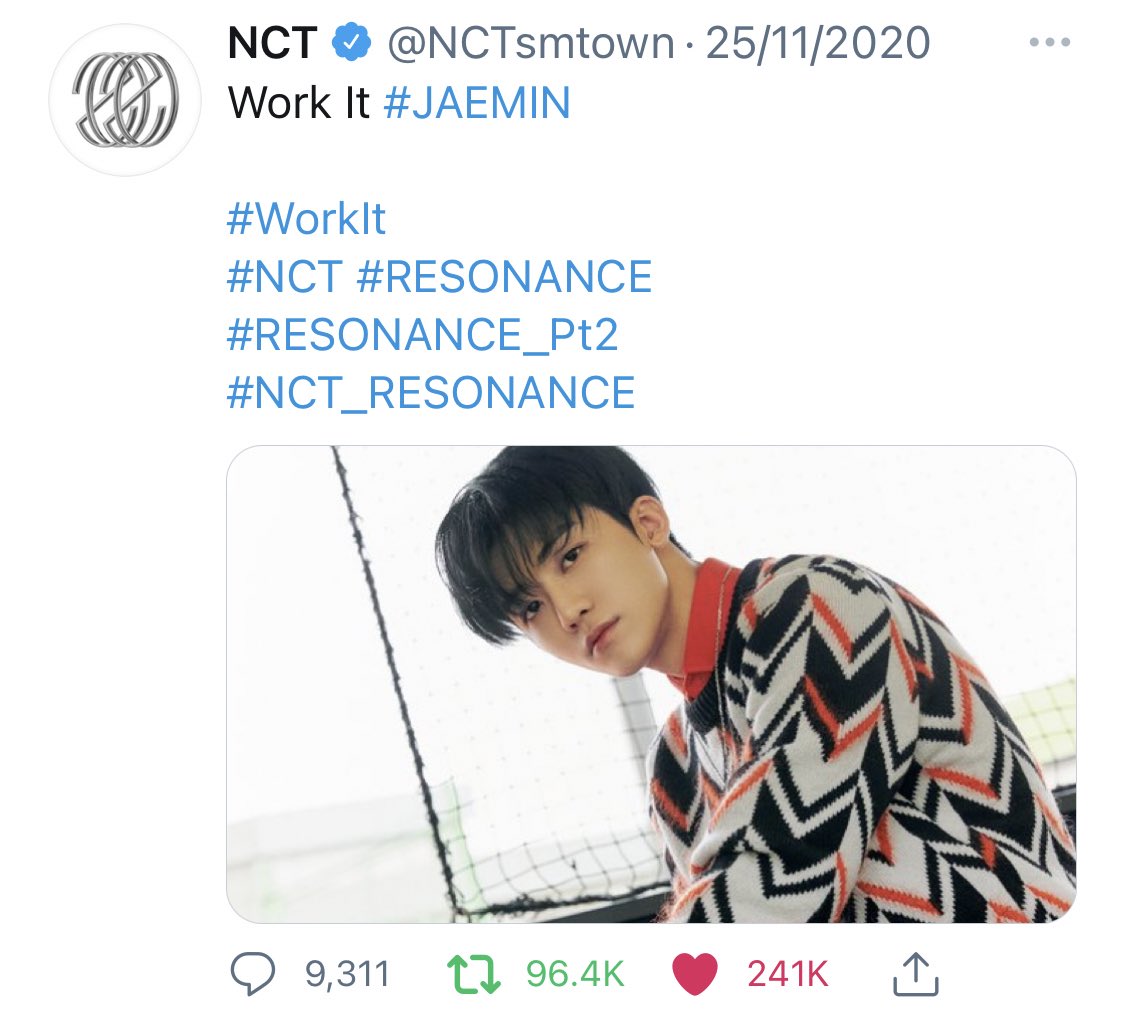Open the #WorkIt hashtag
1124x1016 pixels.
(x=306, y=219)
